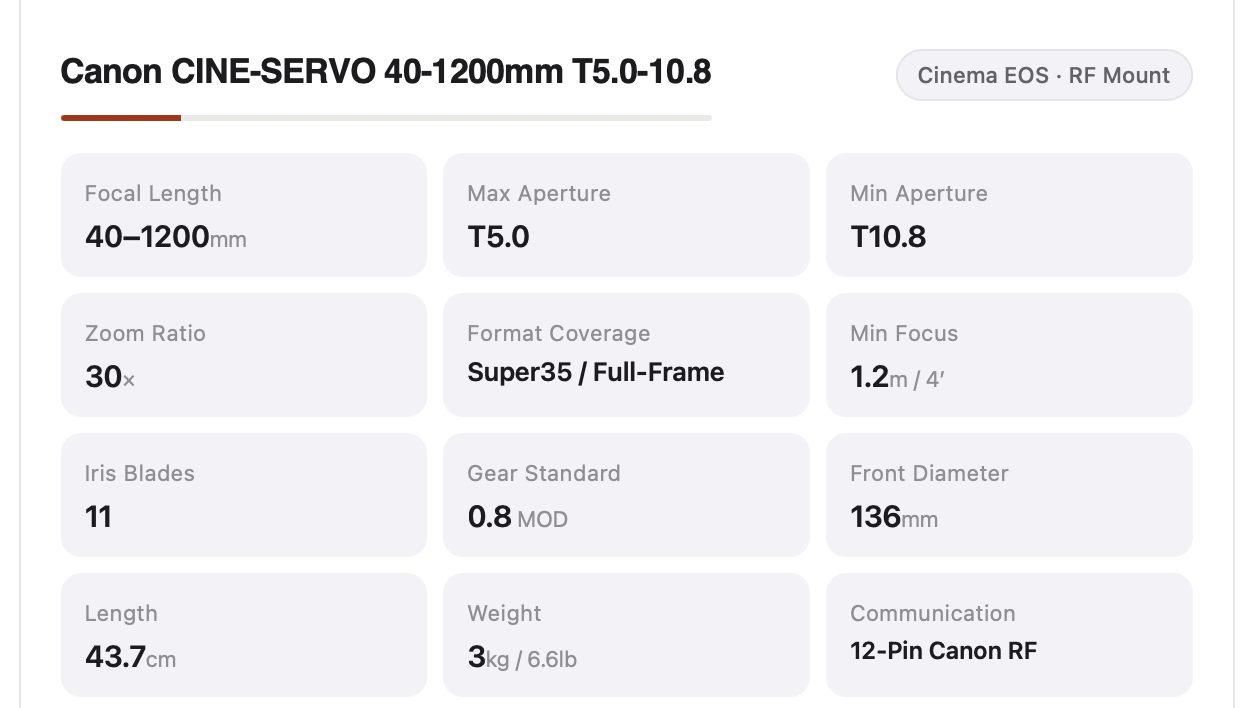Viewport: 1244px width, 708px height.
Task: Click the Format Coverage Super35 / Full-Frame card
Action: tap(625, 354)
